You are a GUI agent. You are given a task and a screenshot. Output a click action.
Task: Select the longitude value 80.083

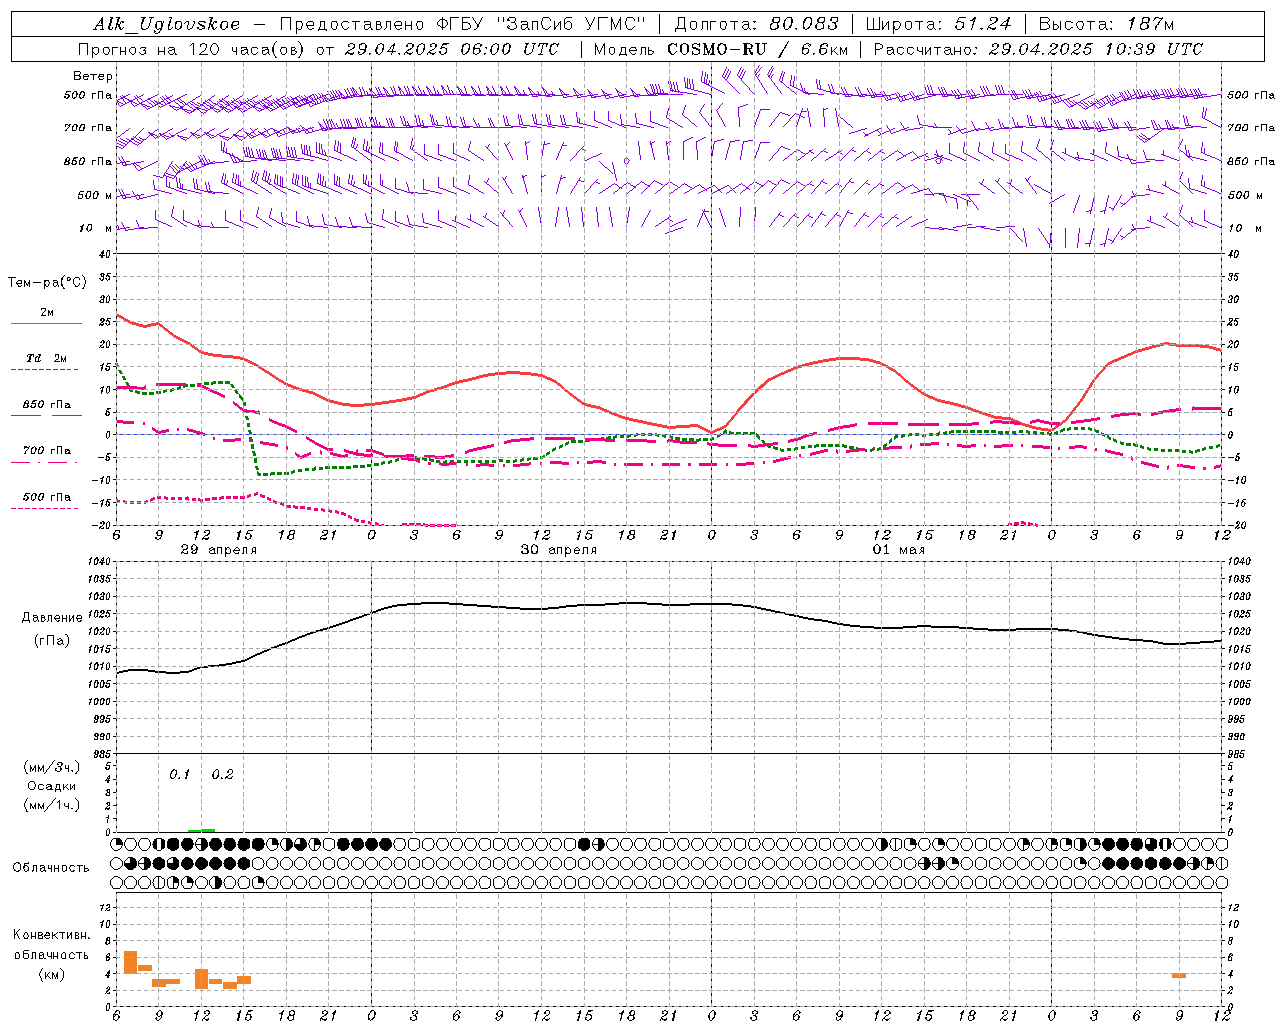click(x=804, y=24)
